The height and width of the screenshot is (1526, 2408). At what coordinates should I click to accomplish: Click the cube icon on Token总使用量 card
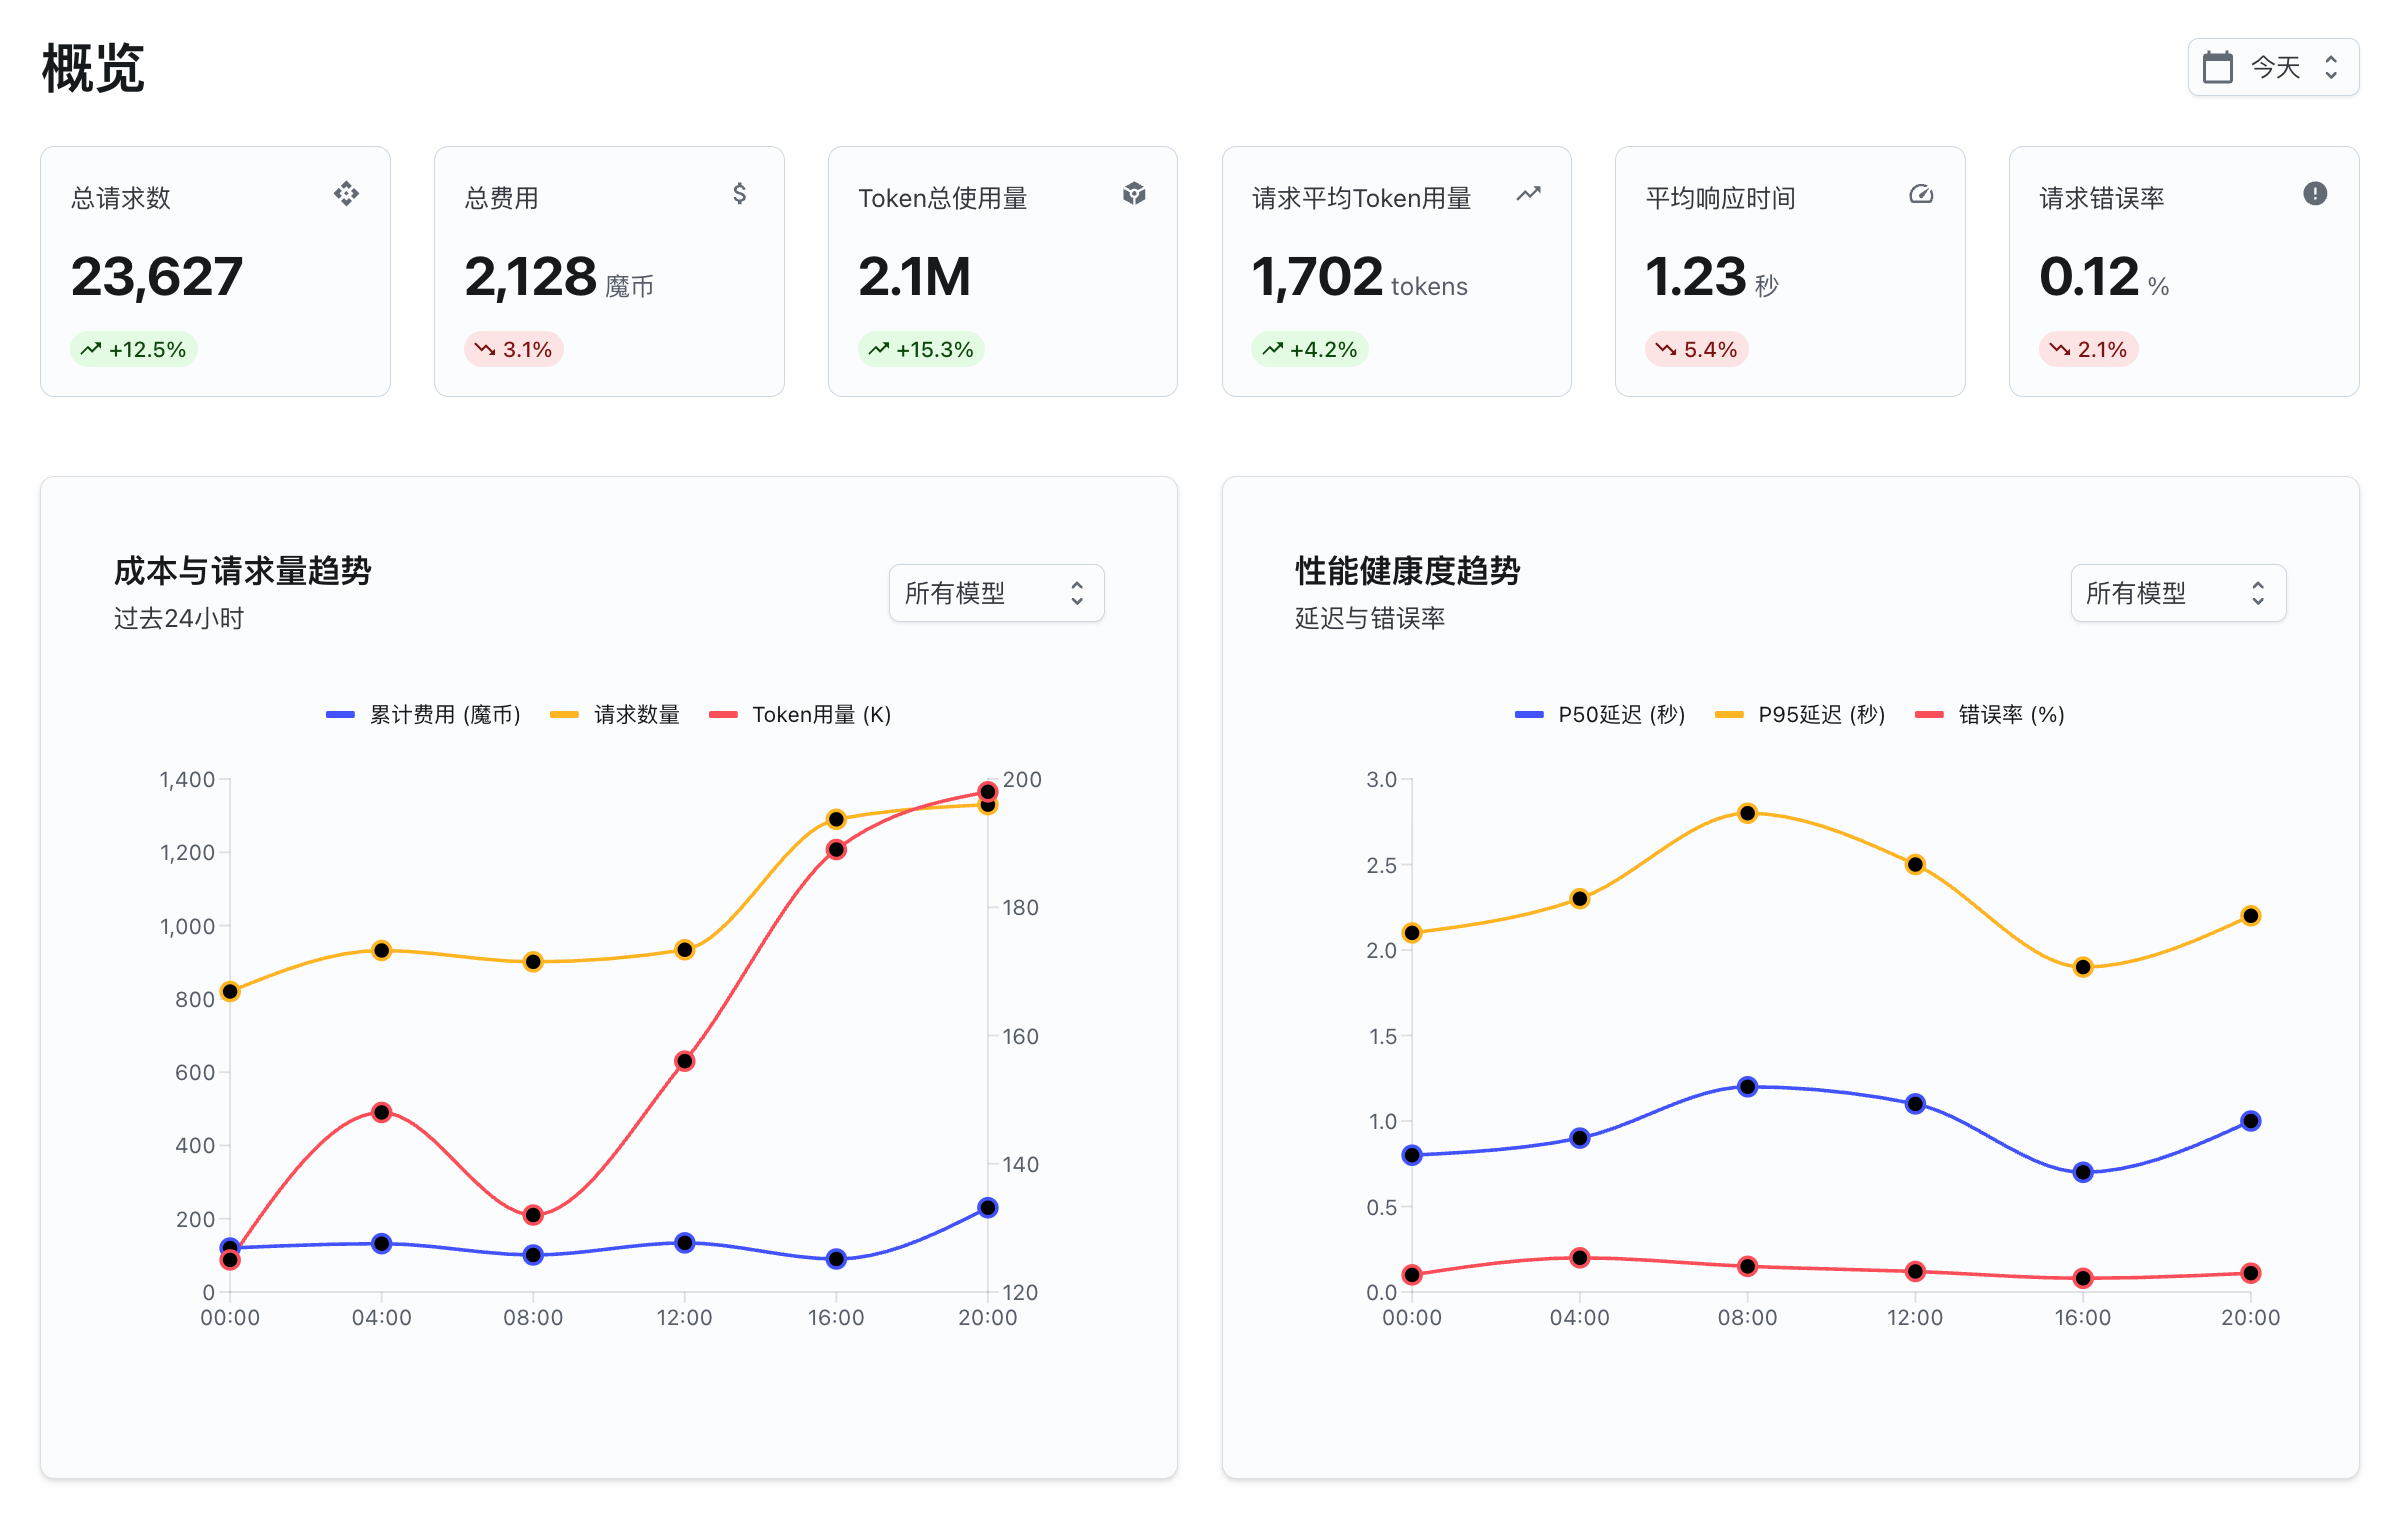tap(1134, 194)
